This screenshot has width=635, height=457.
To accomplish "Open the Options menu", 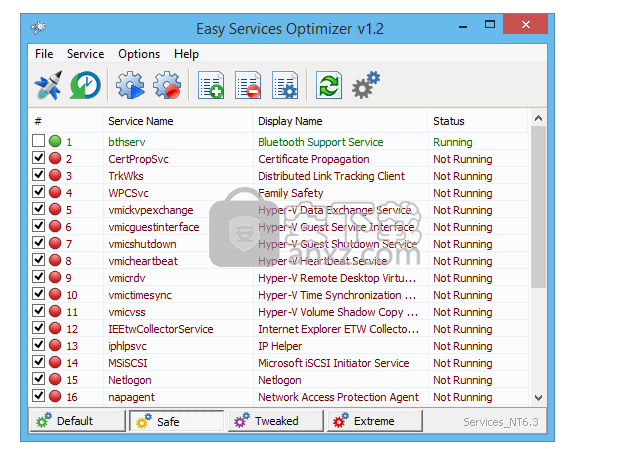I will point(139,54).
